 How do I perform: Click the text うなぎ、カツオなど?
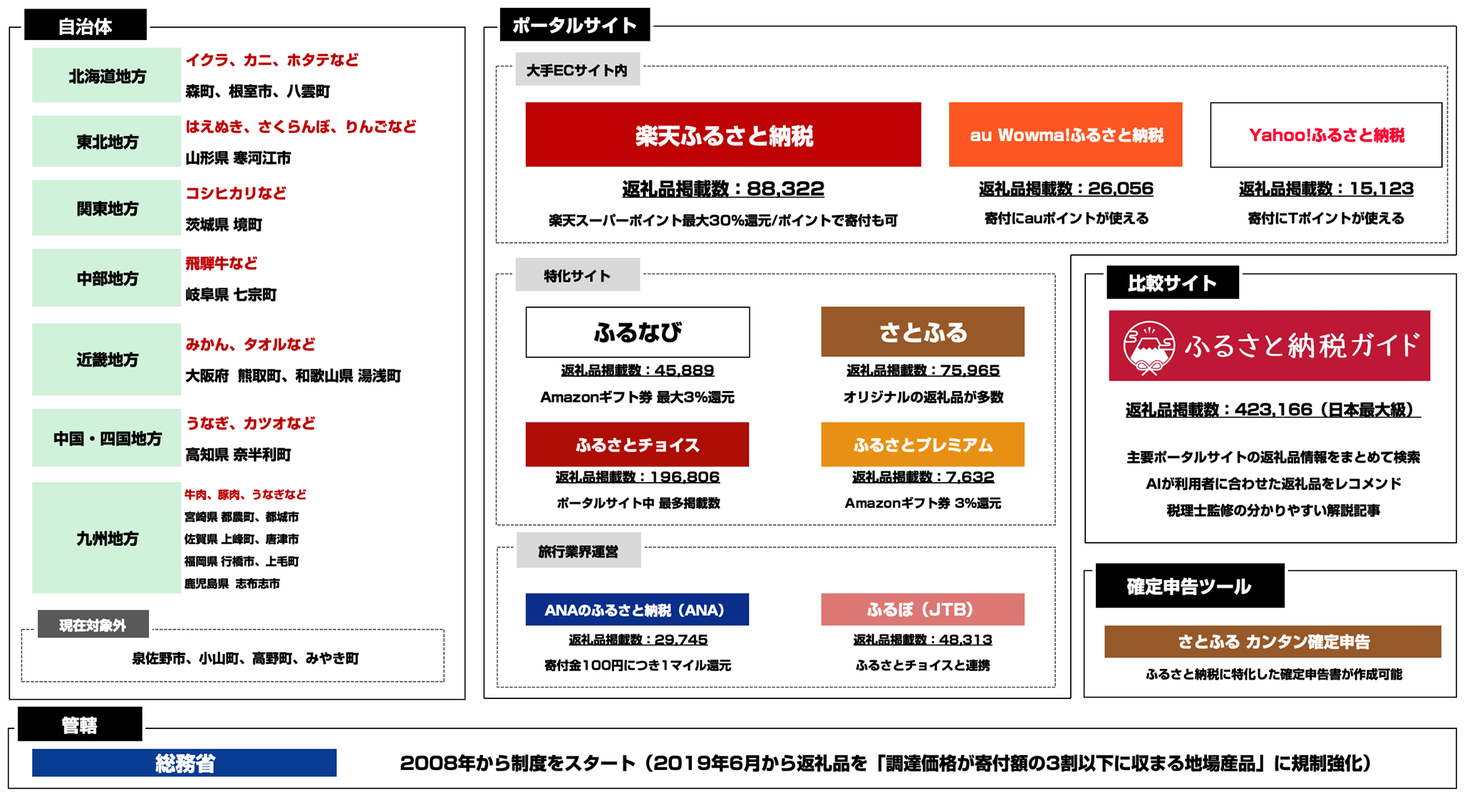pos(250,424)
